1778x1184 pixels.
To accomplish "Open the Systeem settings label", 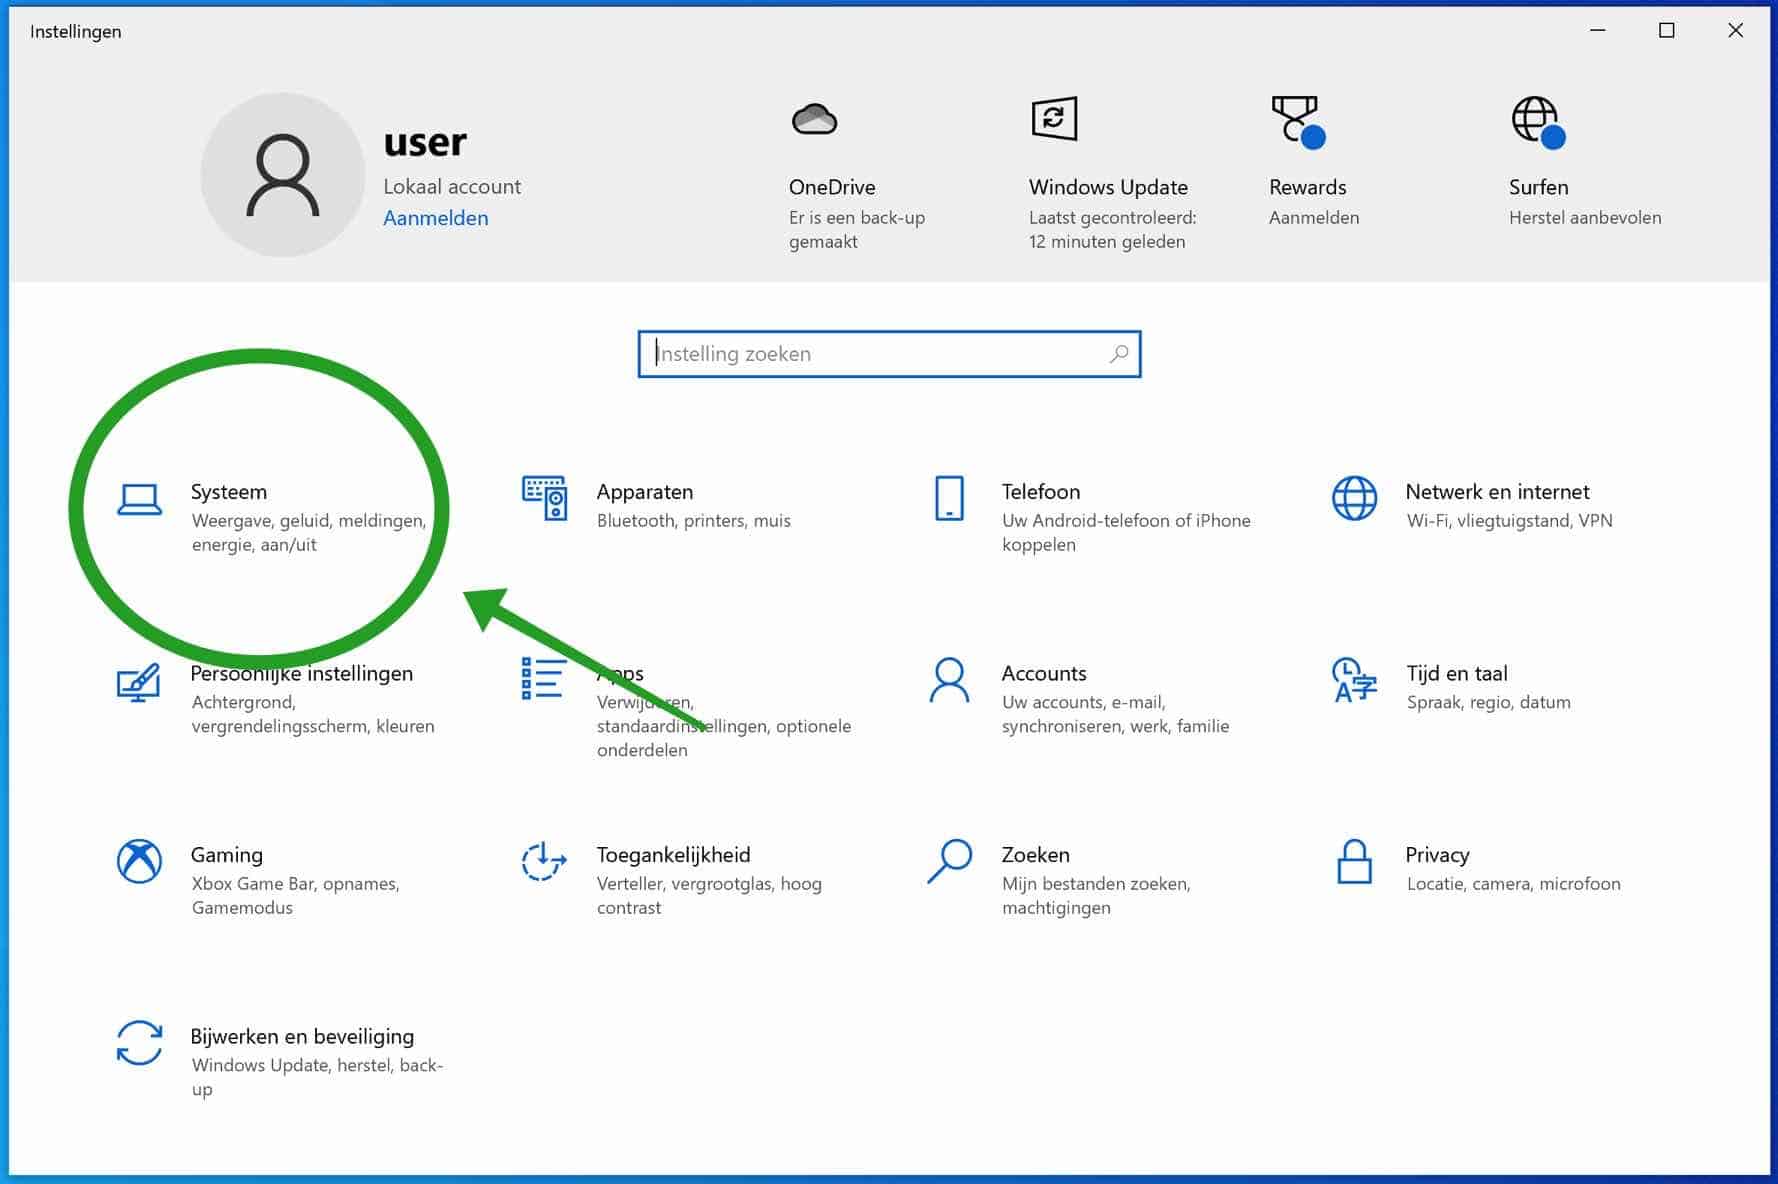I will pyautogui.click(x=229, y=492).
